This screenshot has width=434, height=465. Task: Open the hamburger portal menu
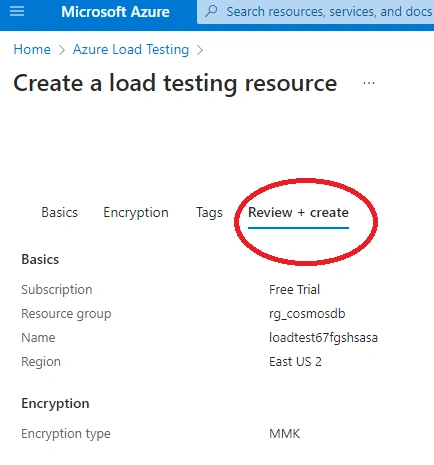tap(17, 11)
